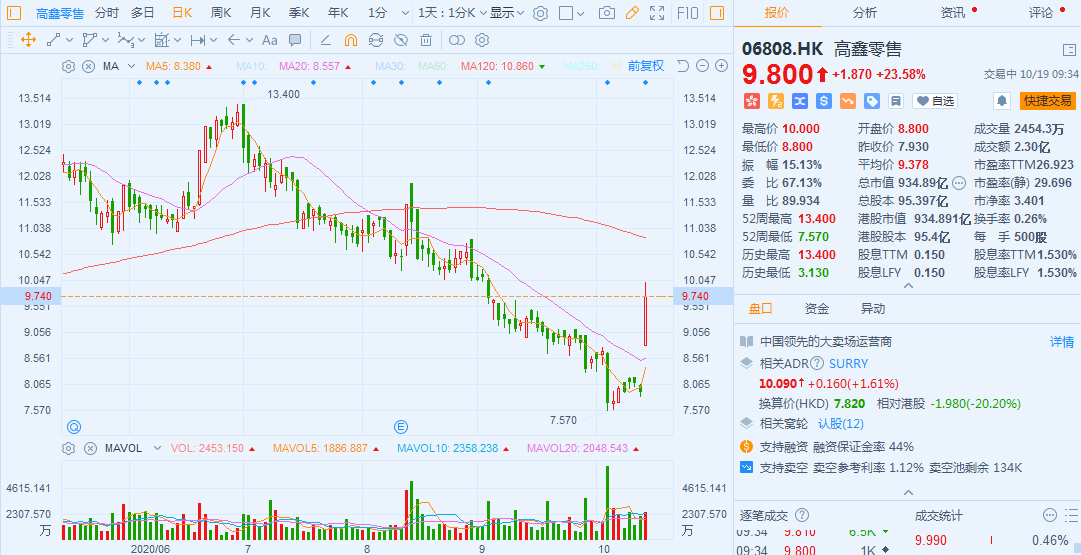Select the wave pattern drawing tool
This screenshot has width=1081, height=555.
[125, 40]
